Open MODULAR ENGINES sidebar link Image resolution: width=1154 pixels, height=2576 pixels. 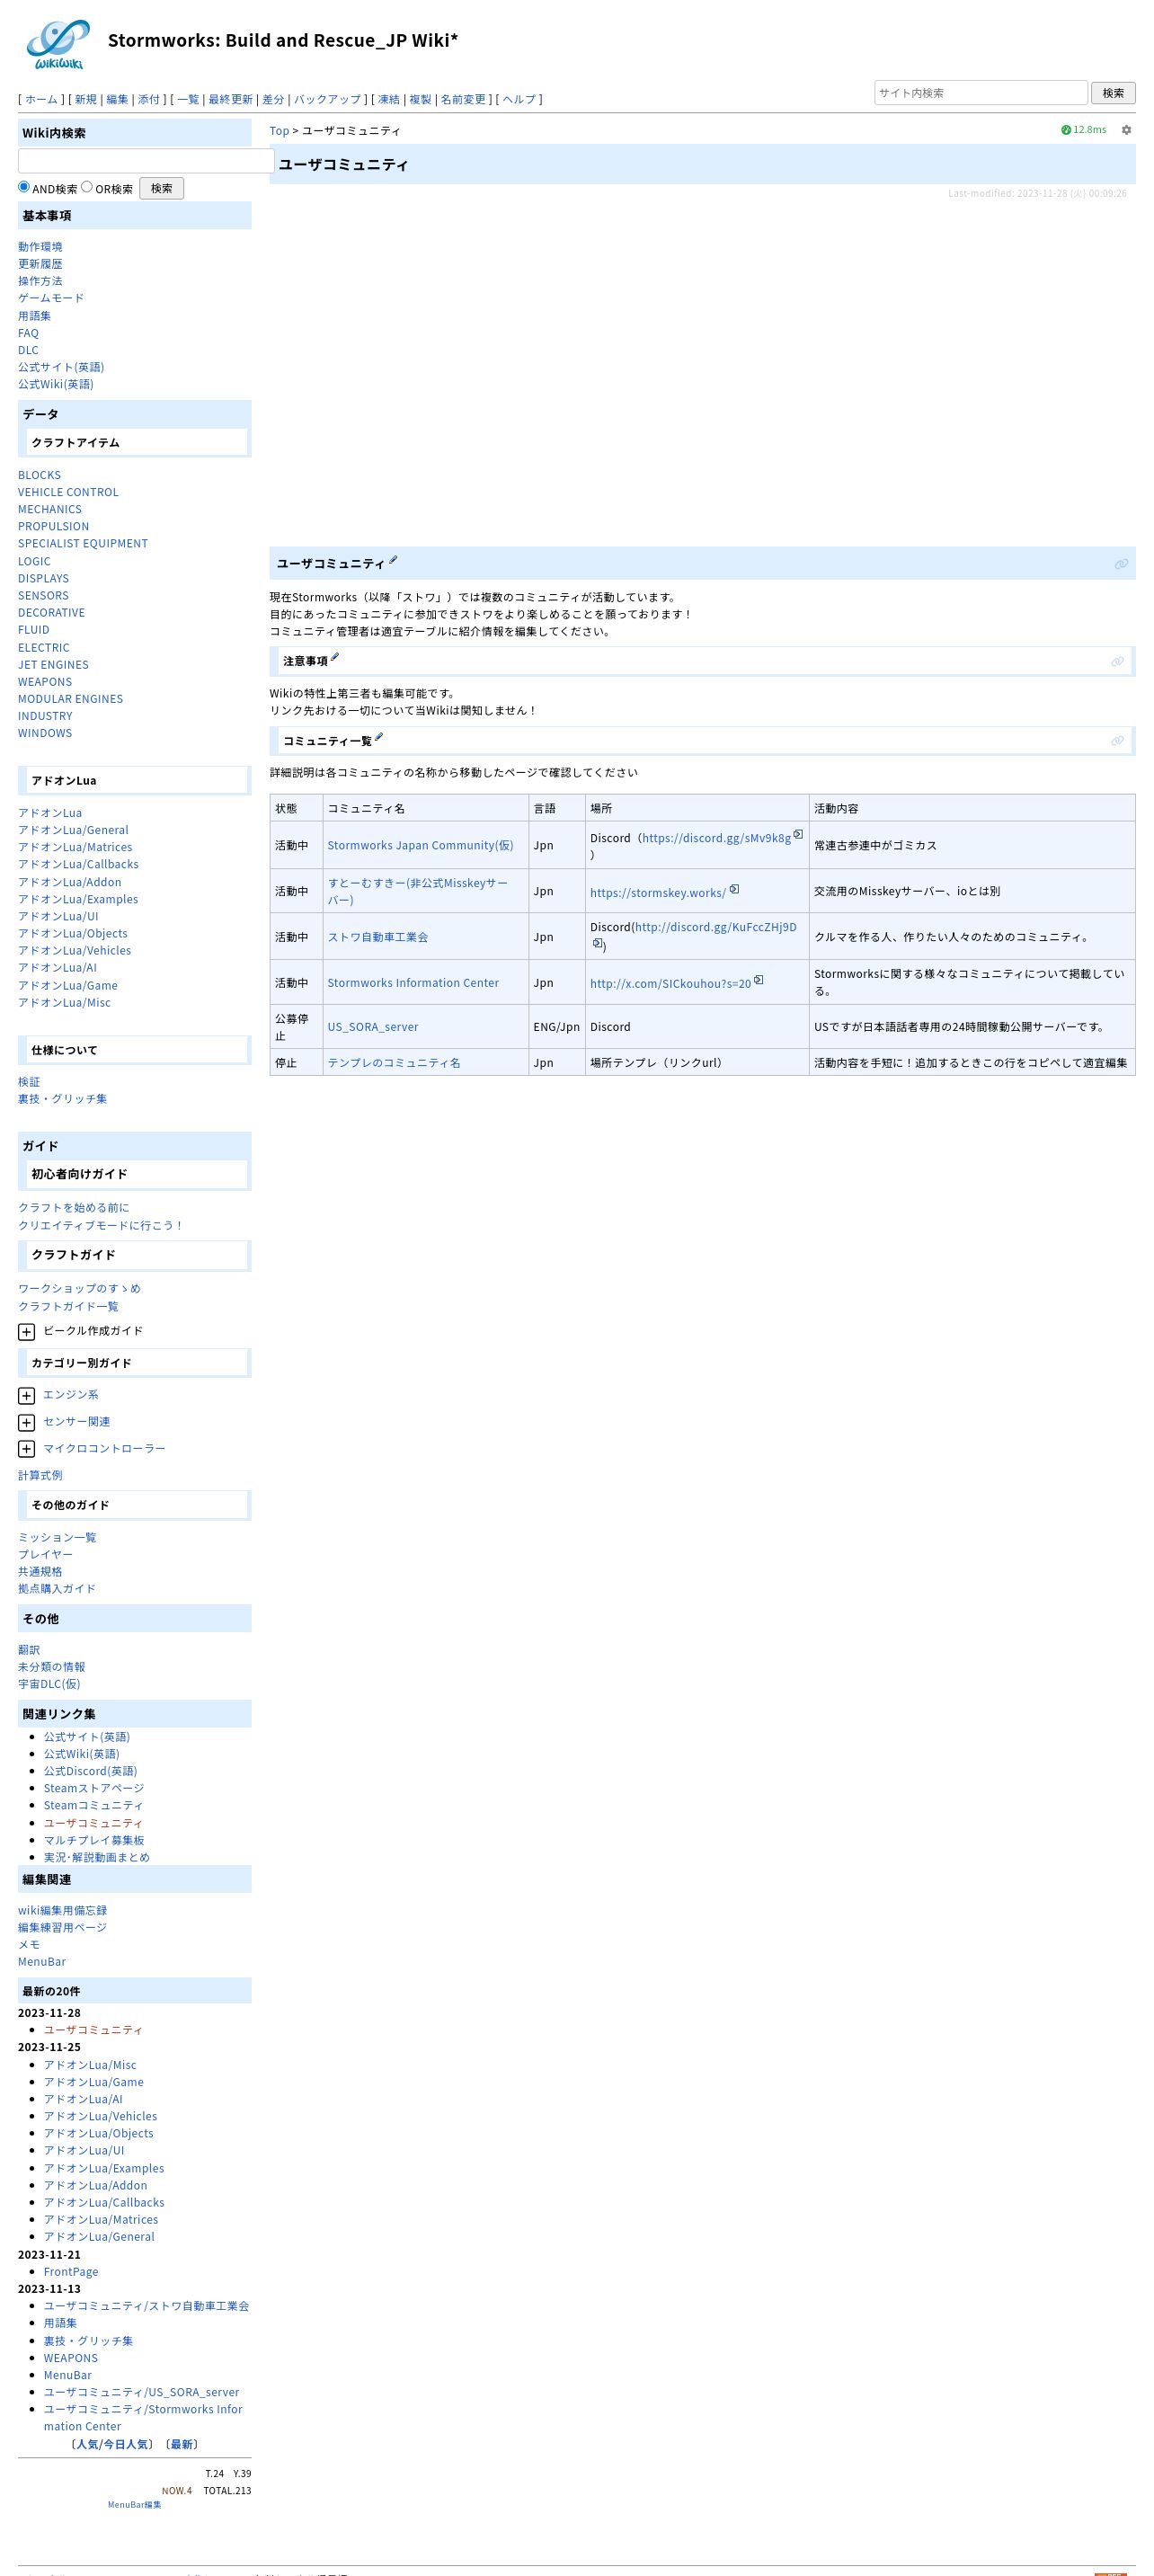(x=70, y=699)
